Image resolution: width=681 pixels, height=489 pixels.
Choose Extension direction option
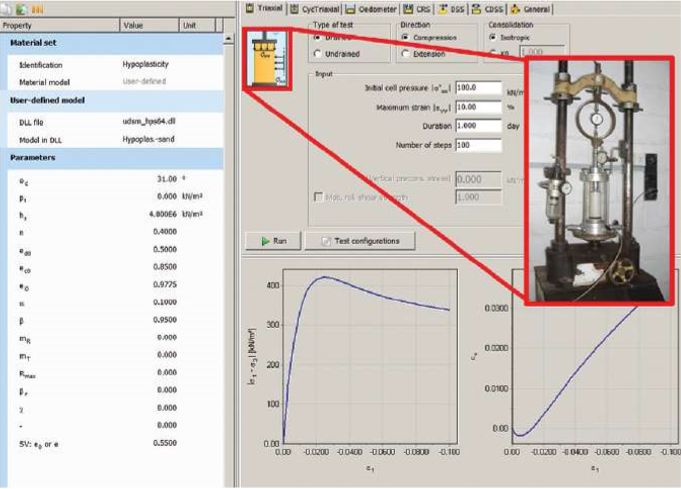point(405,53)
